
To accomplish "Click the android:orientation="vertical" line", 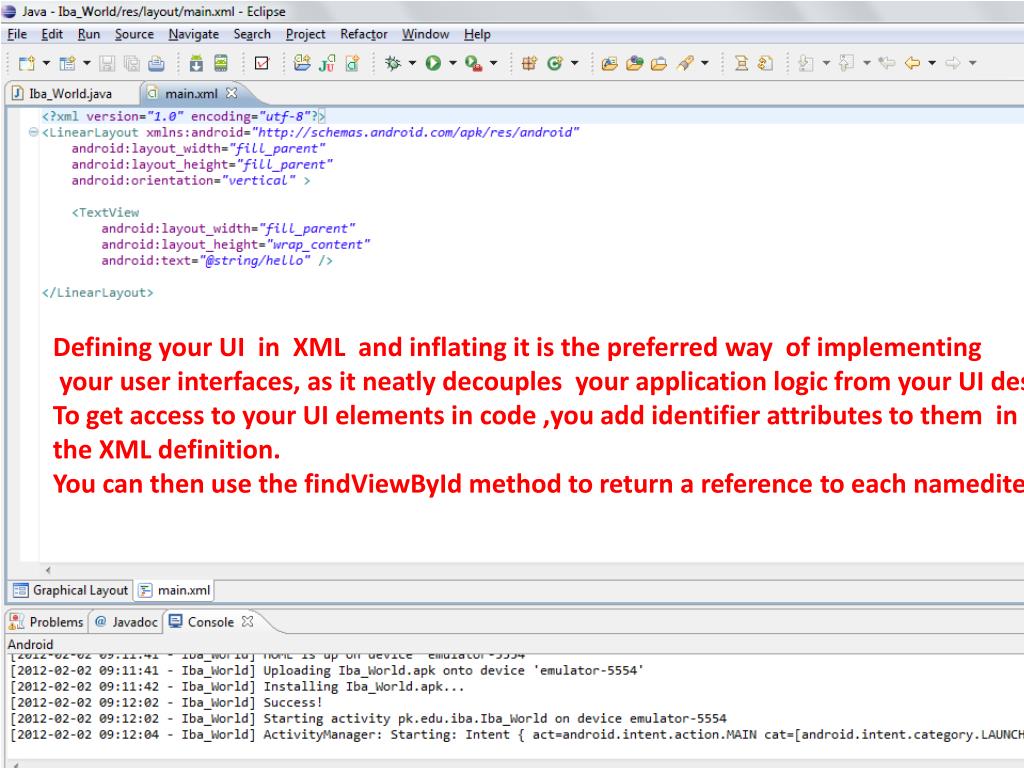I will (x=191, y=180).
